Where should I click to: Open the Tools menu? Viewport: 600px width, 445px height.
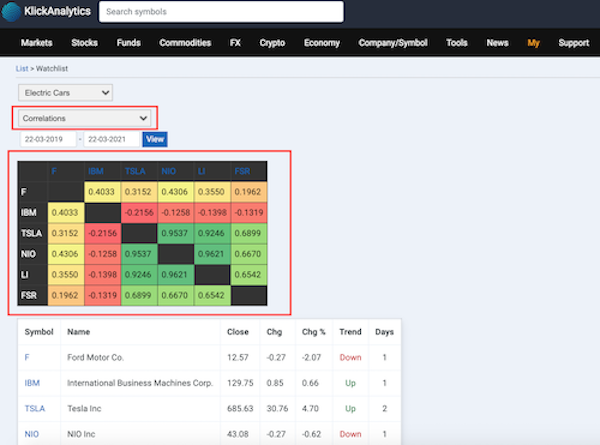click(x=457, y=43)
